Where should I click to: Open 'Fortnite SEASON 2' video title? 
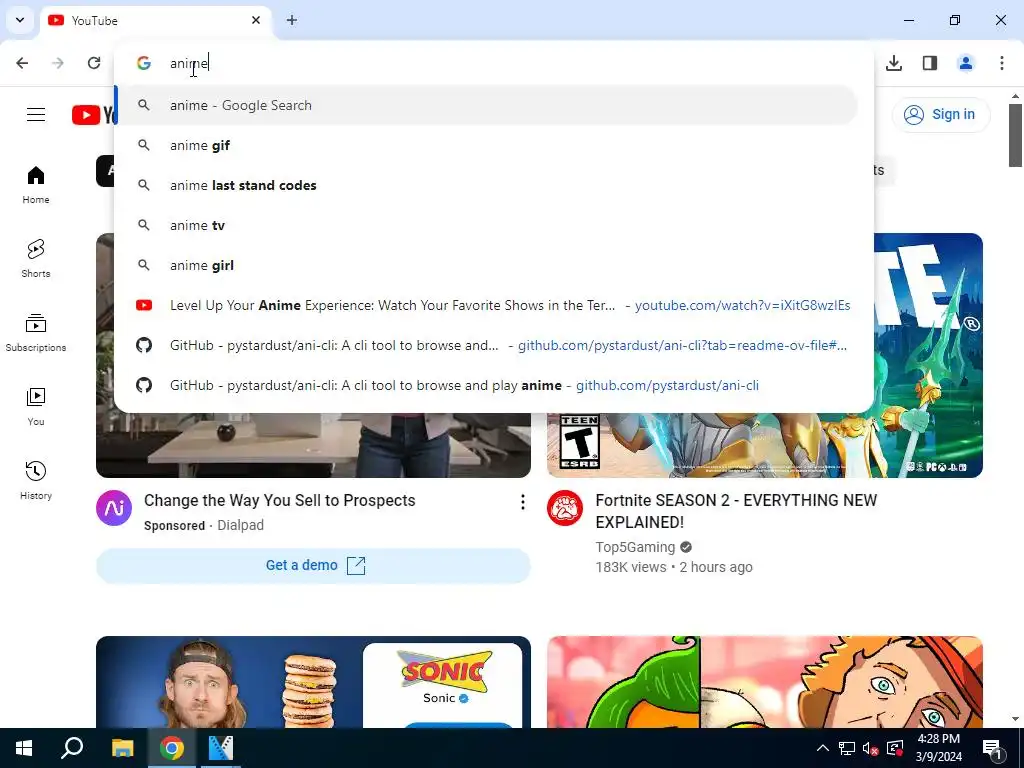tap(736, 511)
